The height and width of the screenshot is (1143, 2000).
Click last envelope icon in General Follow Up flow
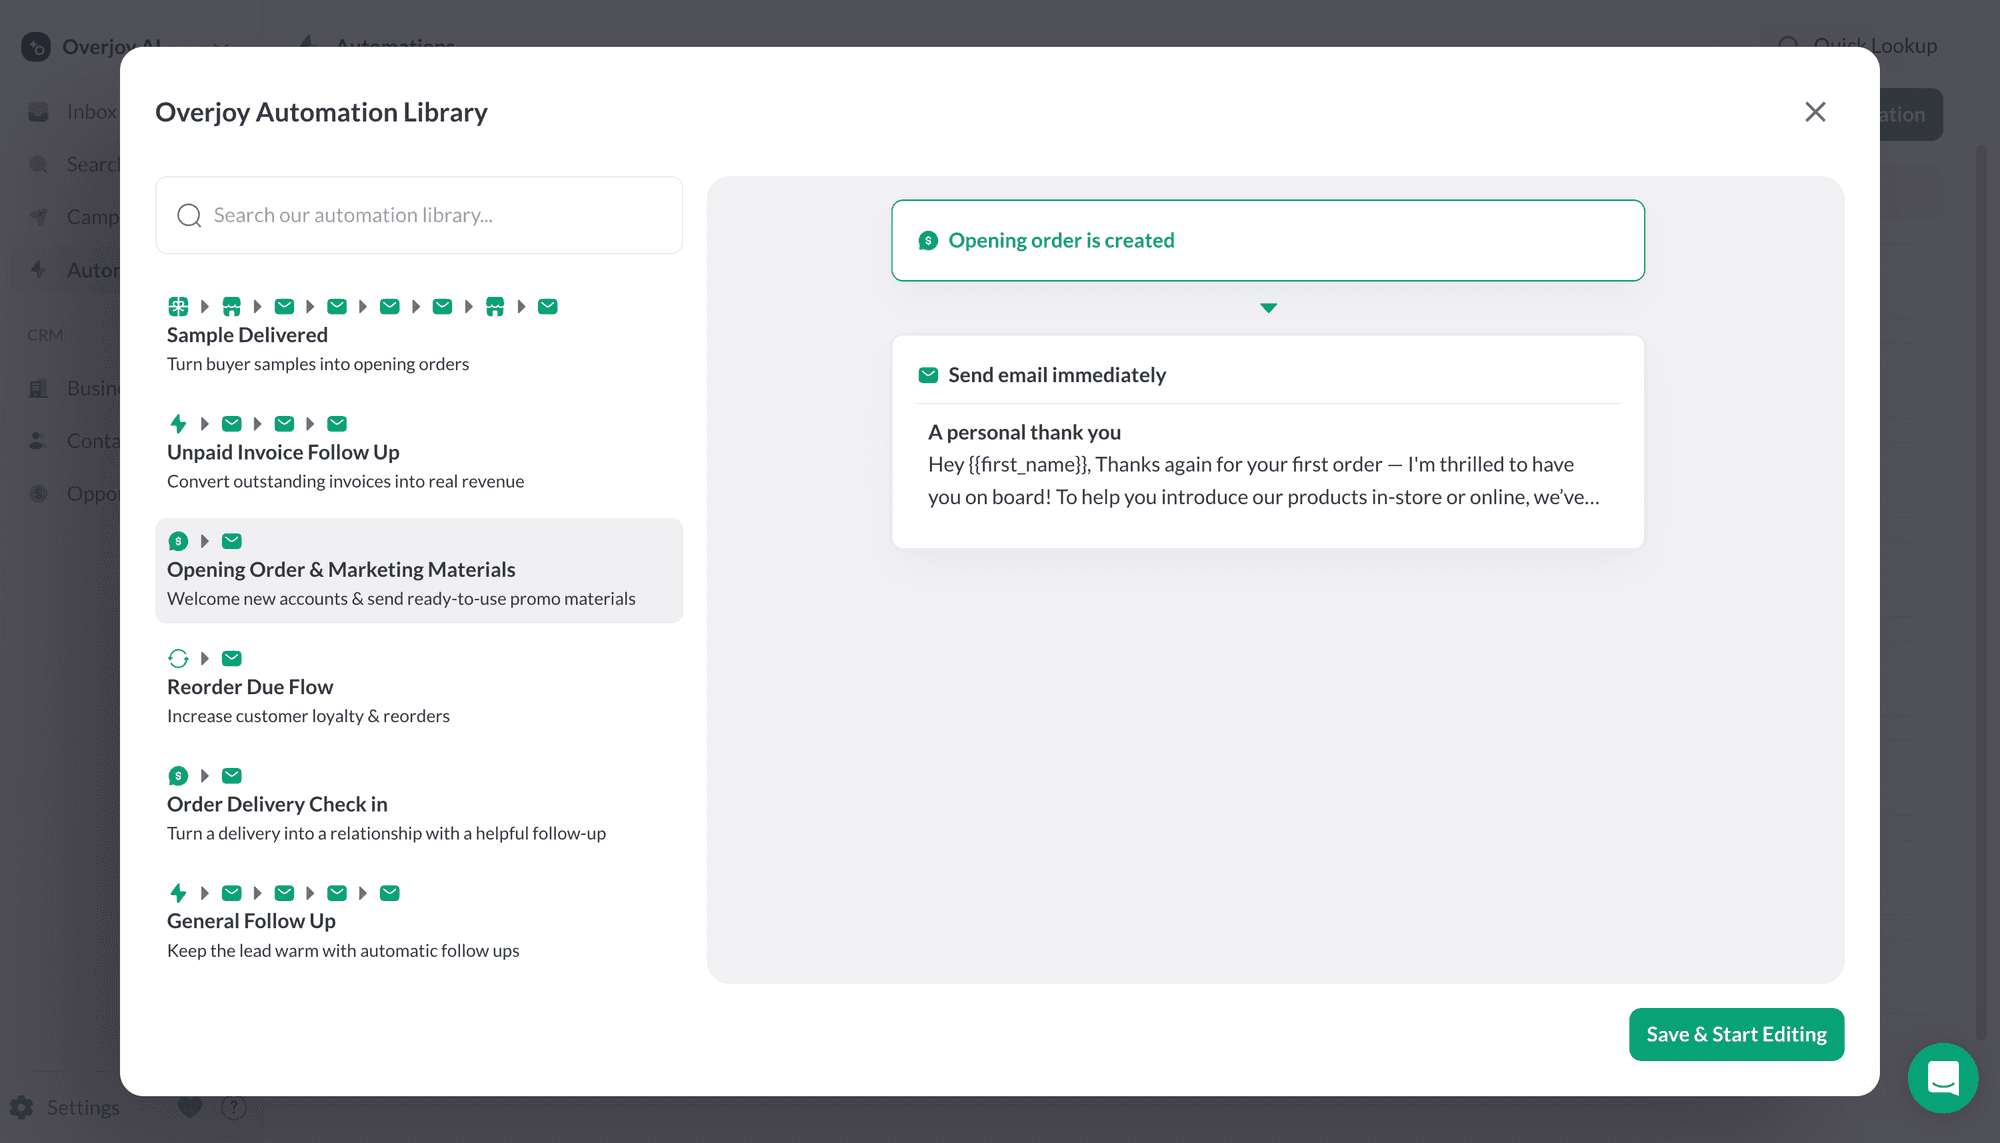pyautogui.click(x=390, y=893)
